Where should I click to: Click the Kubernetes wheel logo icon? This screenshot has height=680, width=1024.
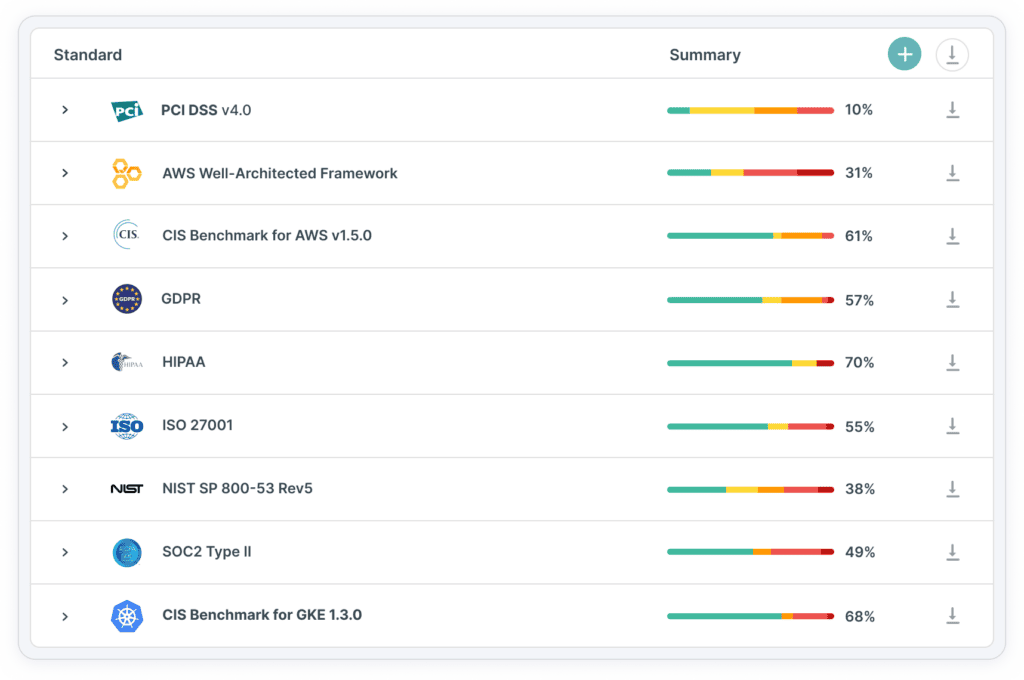pos(127,616)
